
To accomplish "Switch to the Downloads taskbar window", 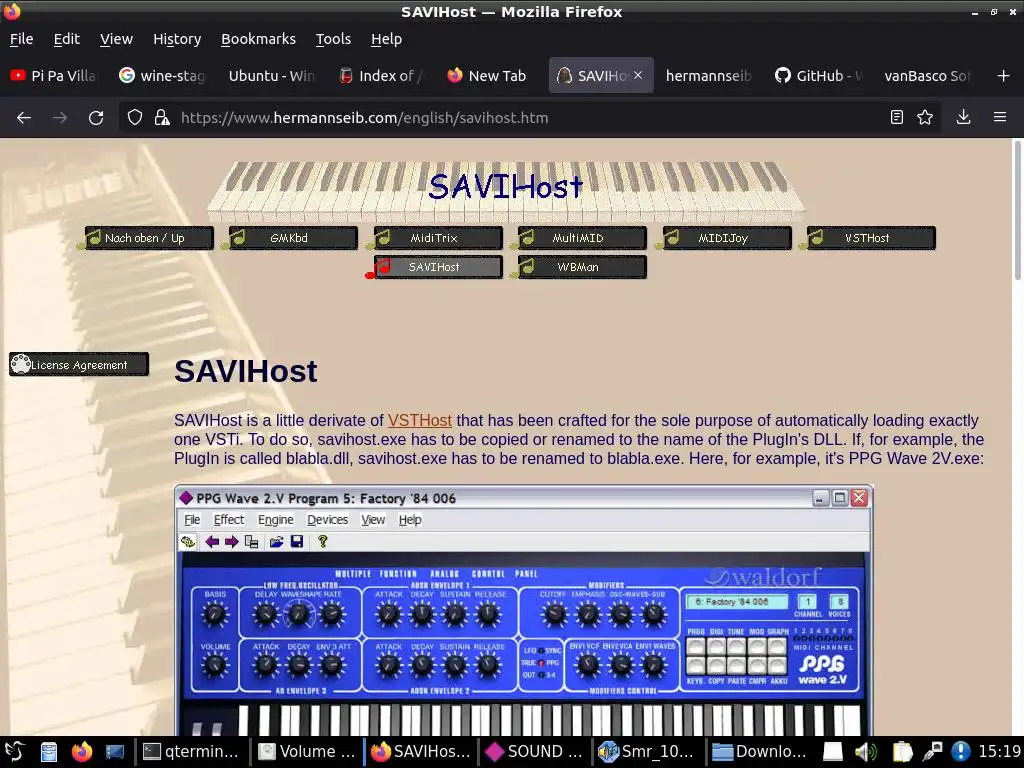I will pos(761,752).
